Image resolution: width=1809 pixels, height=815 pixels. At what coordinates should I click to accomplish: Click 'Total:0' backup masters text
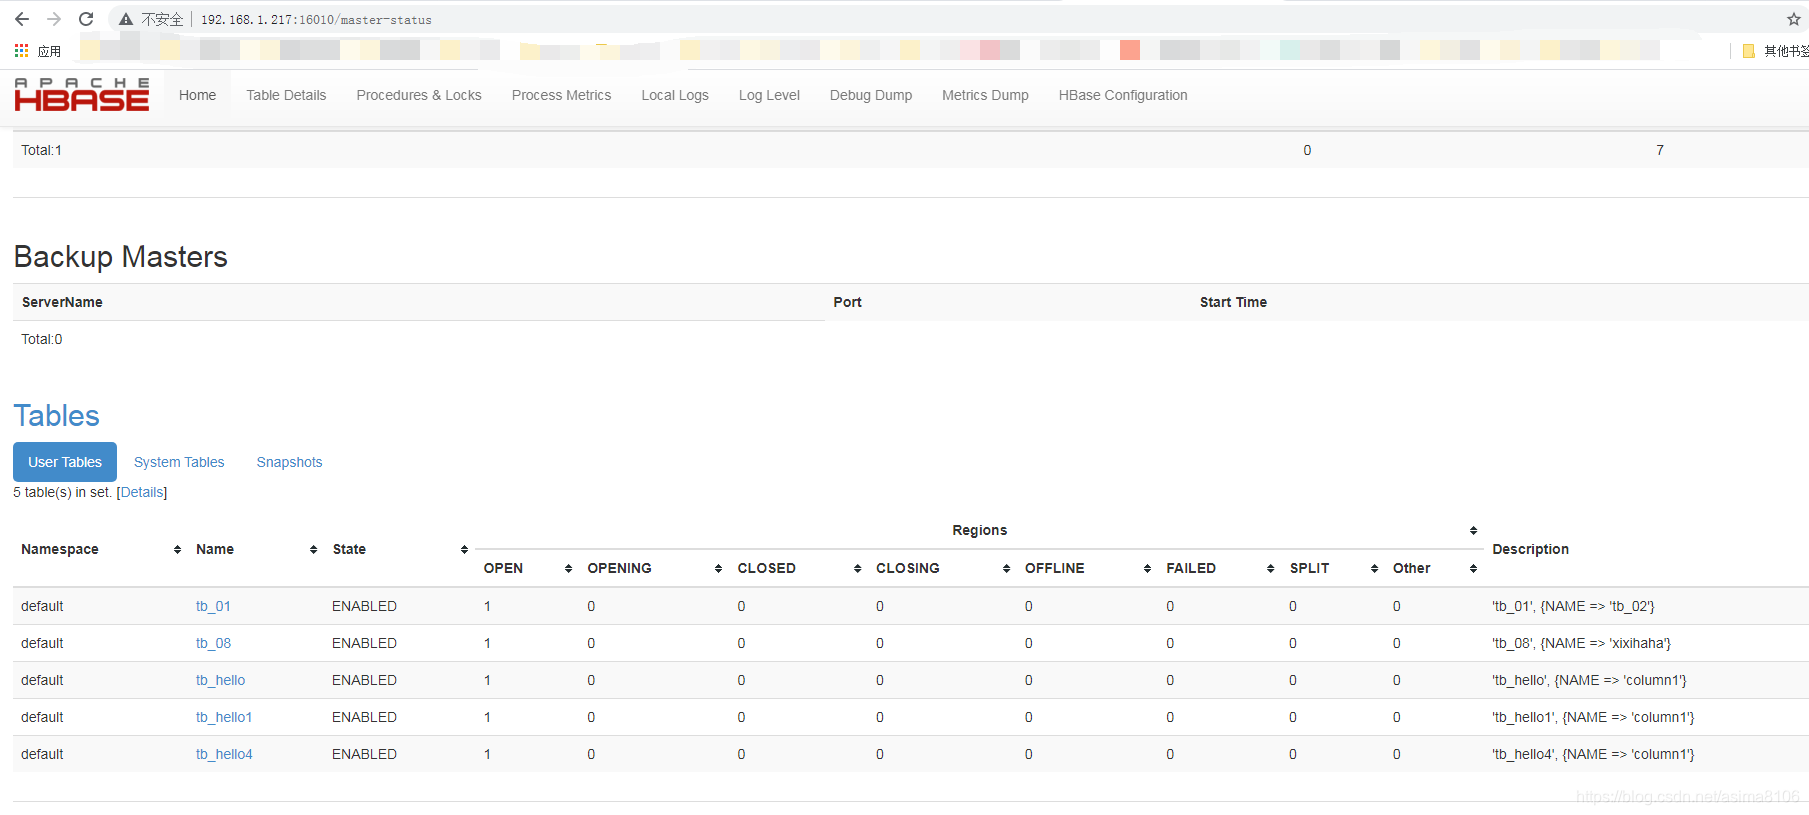[42, 339]
